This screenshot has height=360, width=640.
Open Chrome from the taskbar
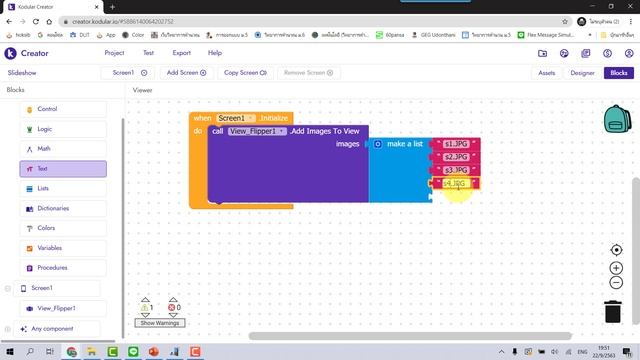coord(71,351)
